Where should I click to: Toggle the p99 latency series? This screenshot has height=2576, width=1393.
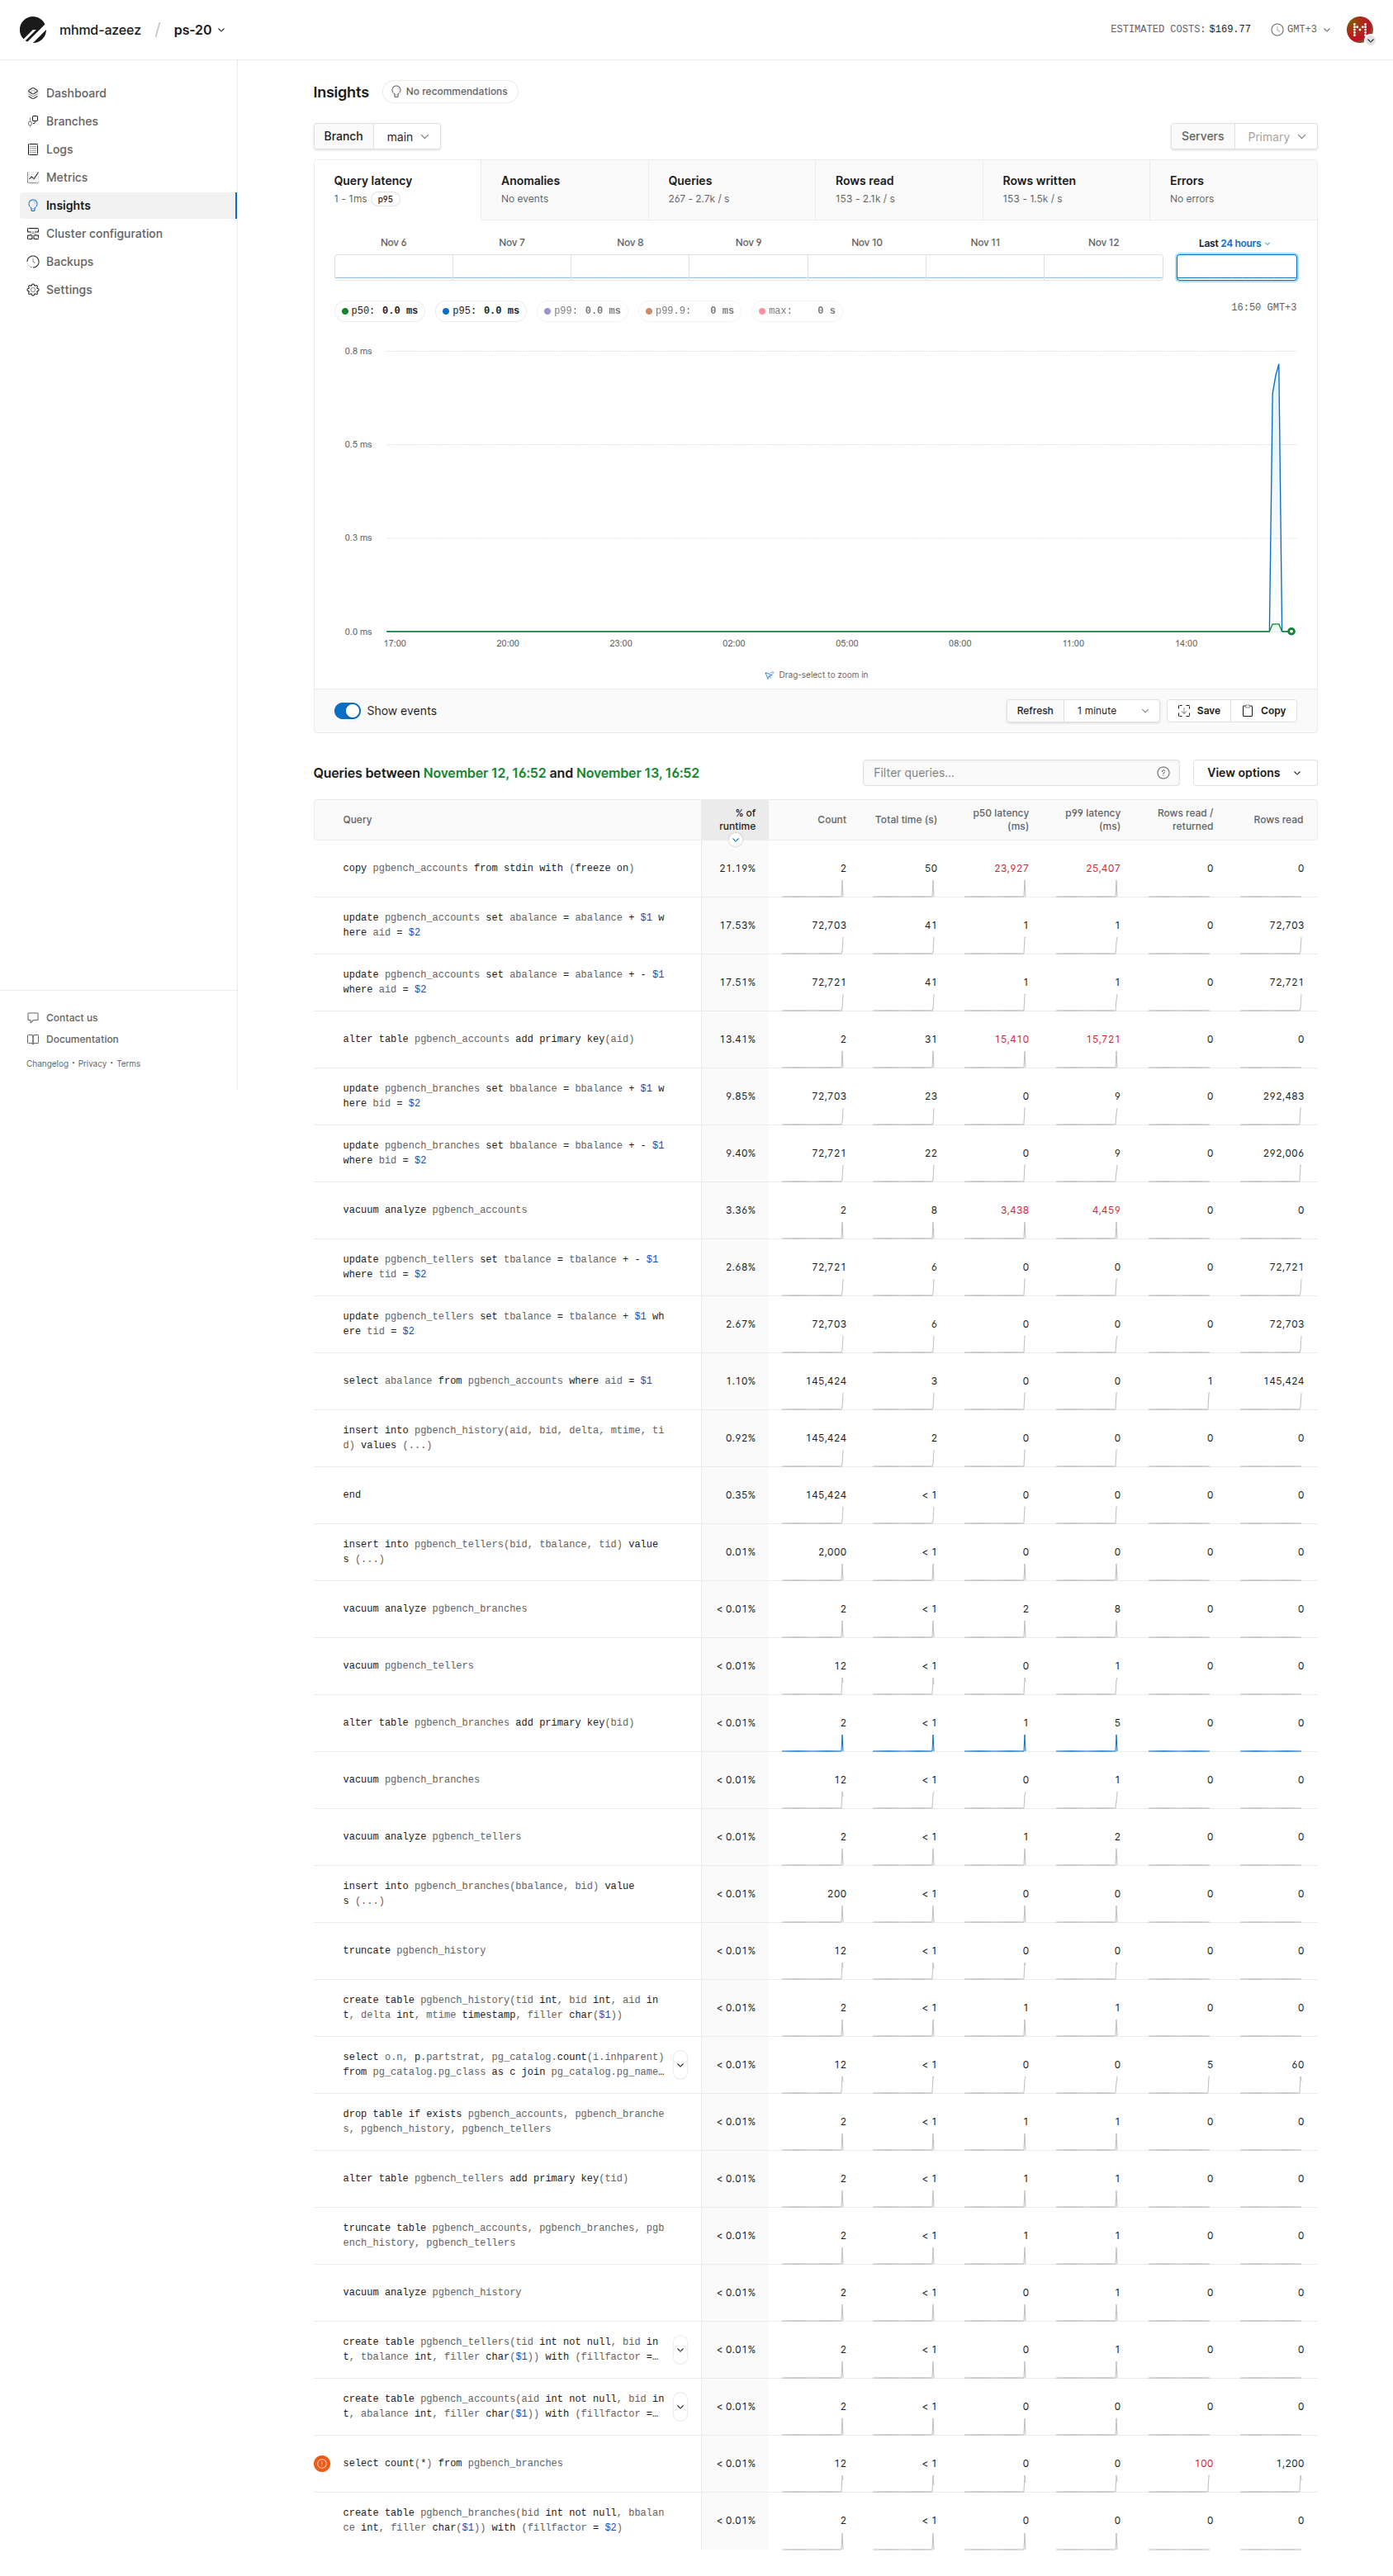[582, 311]
